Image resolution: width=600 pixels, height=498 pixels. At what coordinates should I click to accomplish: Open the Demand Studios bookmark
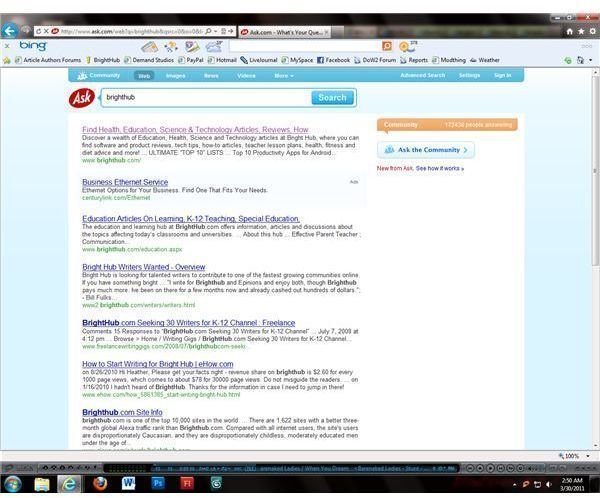pos(149,60)
